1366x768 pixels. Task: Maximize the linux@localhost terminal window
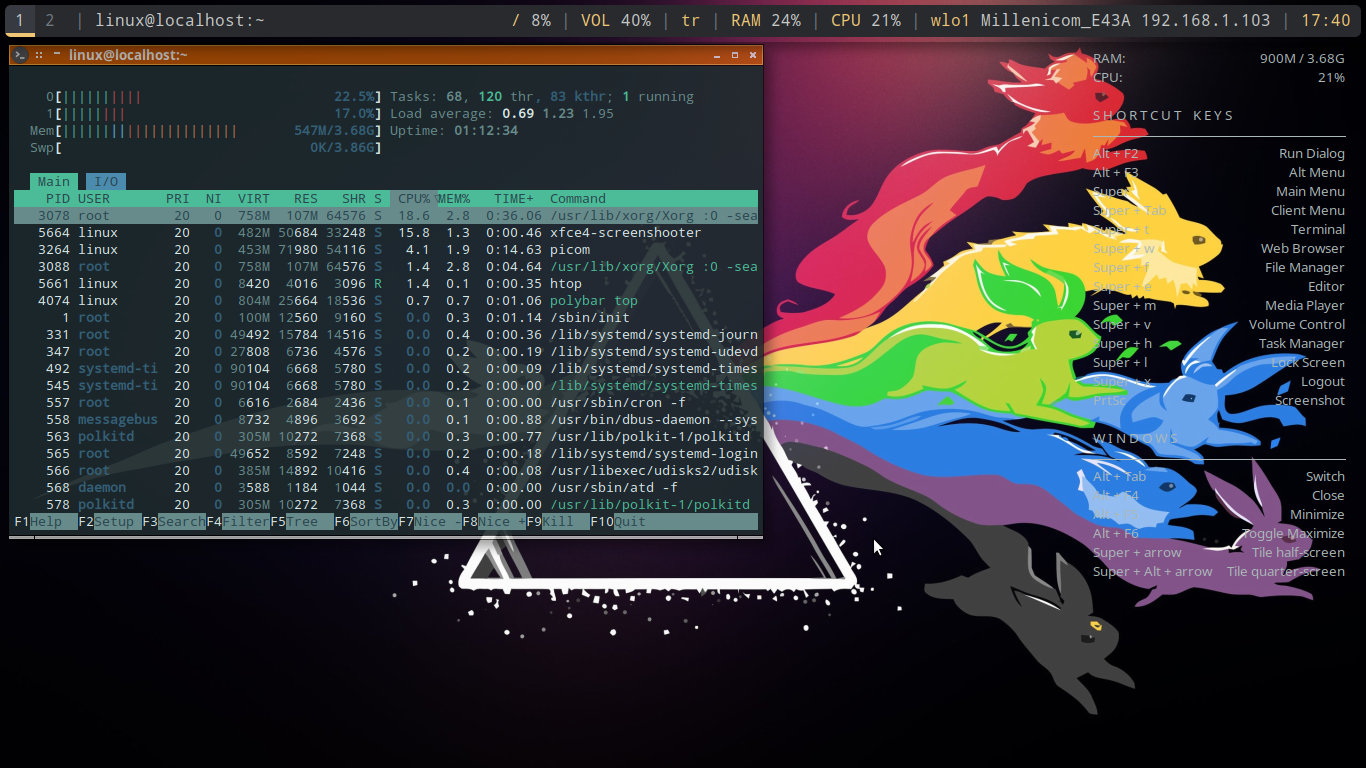coord(735,55)
